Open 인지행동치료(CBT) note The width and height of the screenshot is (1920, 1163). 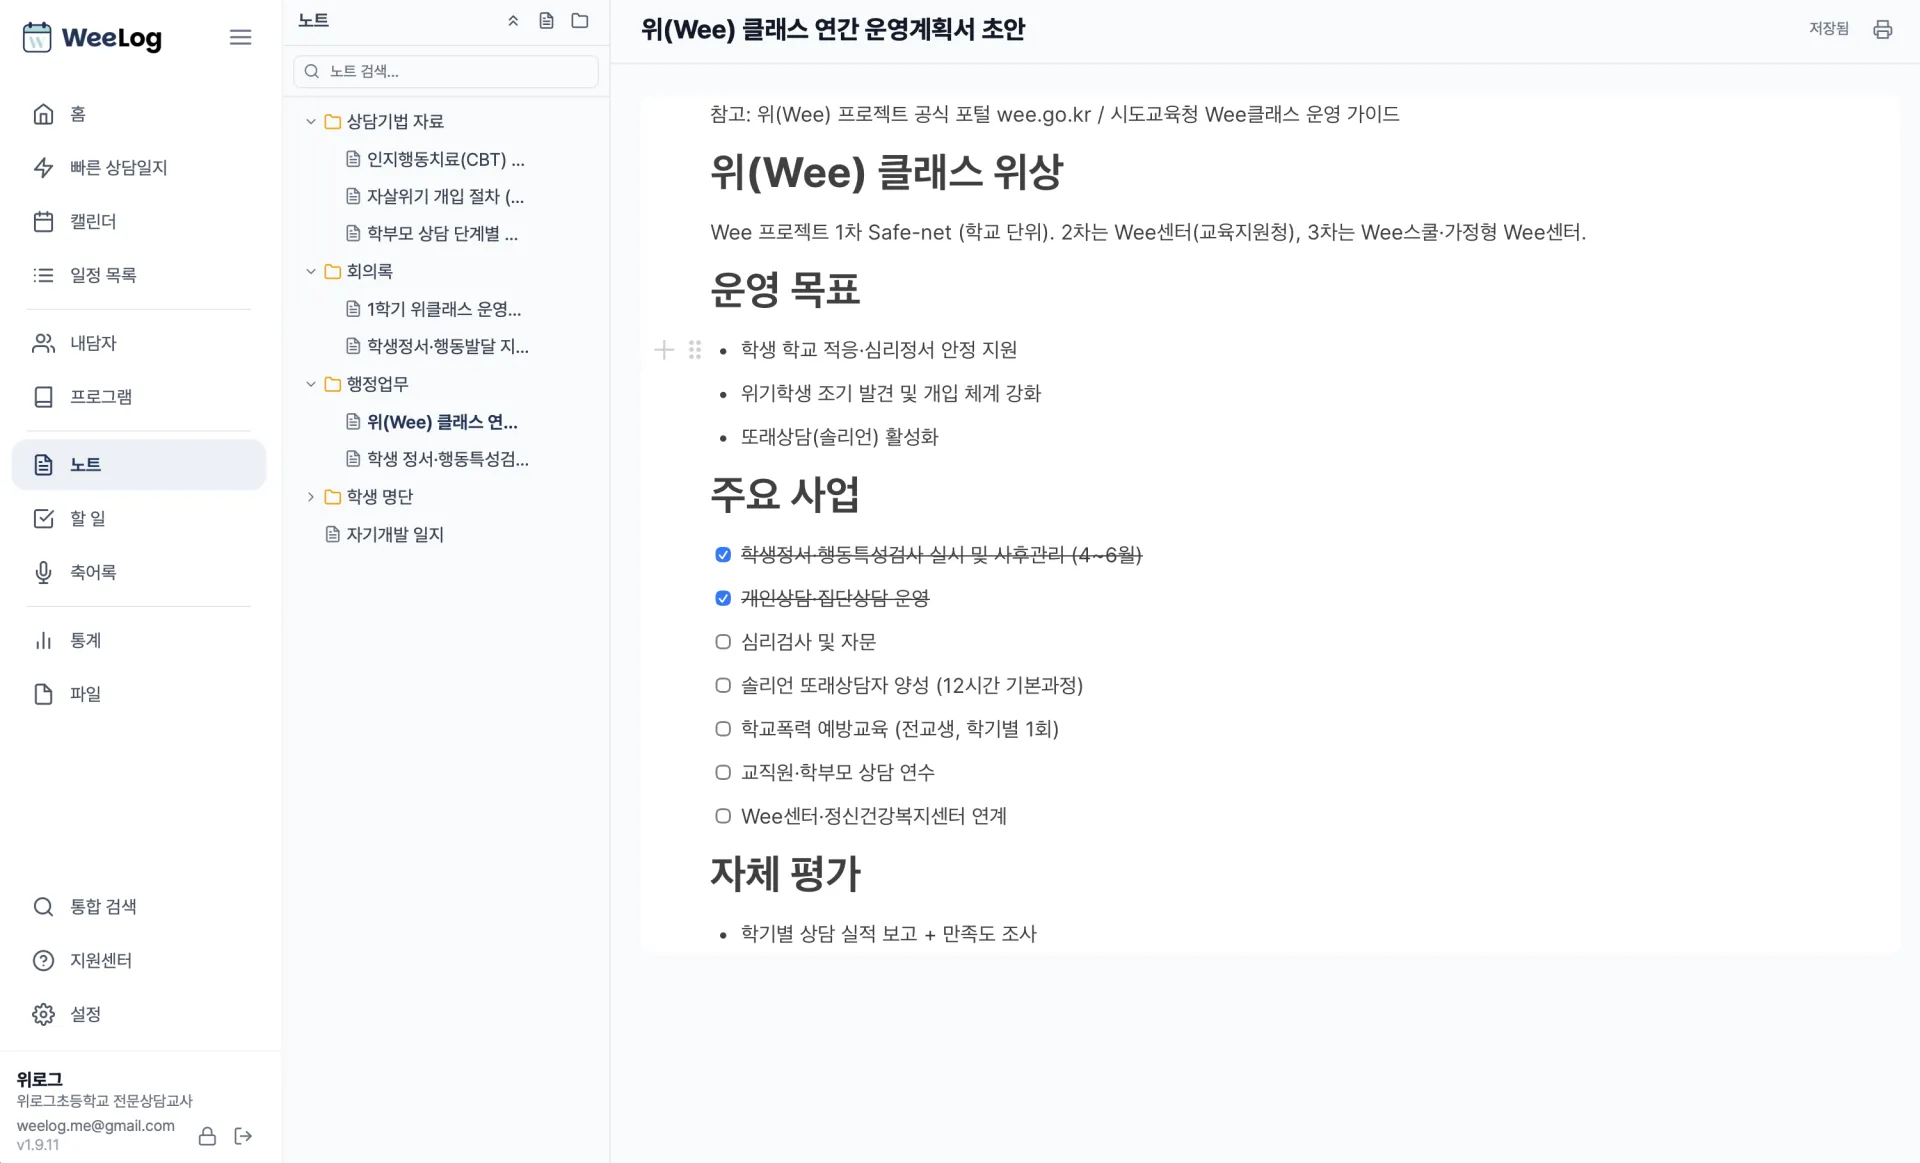click(446, 159)
